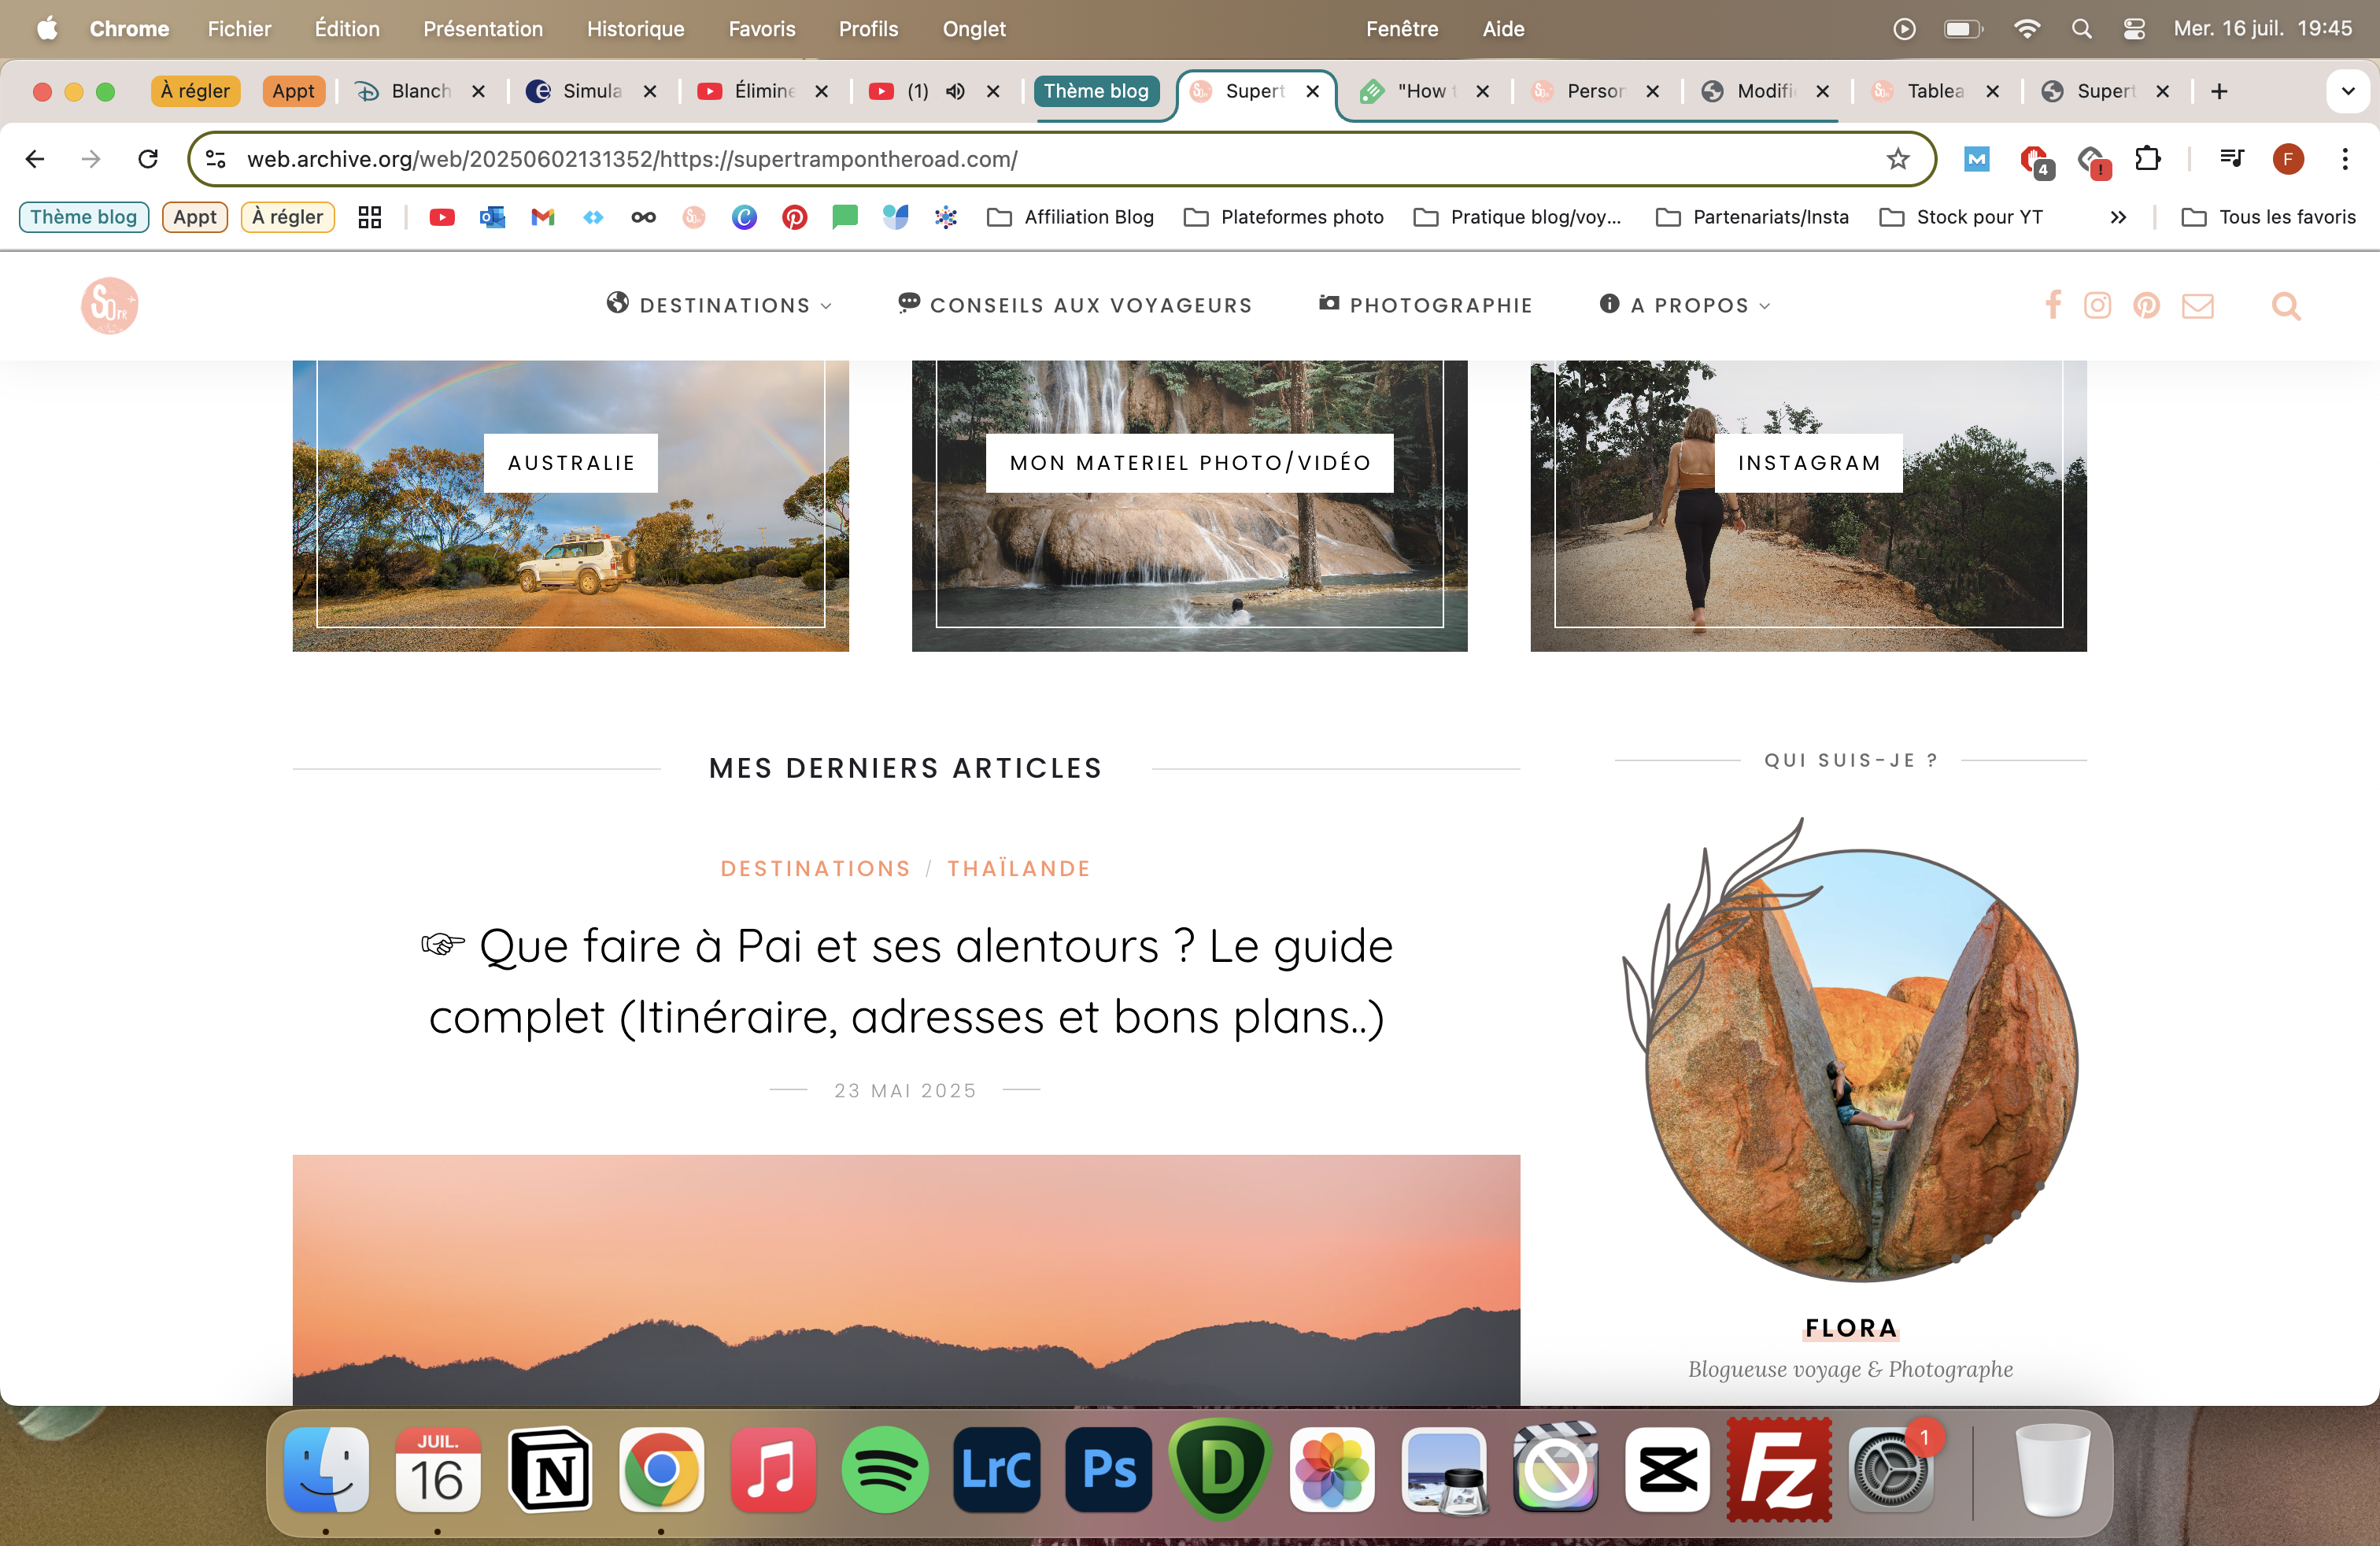Open the Pinterest bookmark icon
This screenshot has height=1546, width=2380.
(x=794, y=217)
